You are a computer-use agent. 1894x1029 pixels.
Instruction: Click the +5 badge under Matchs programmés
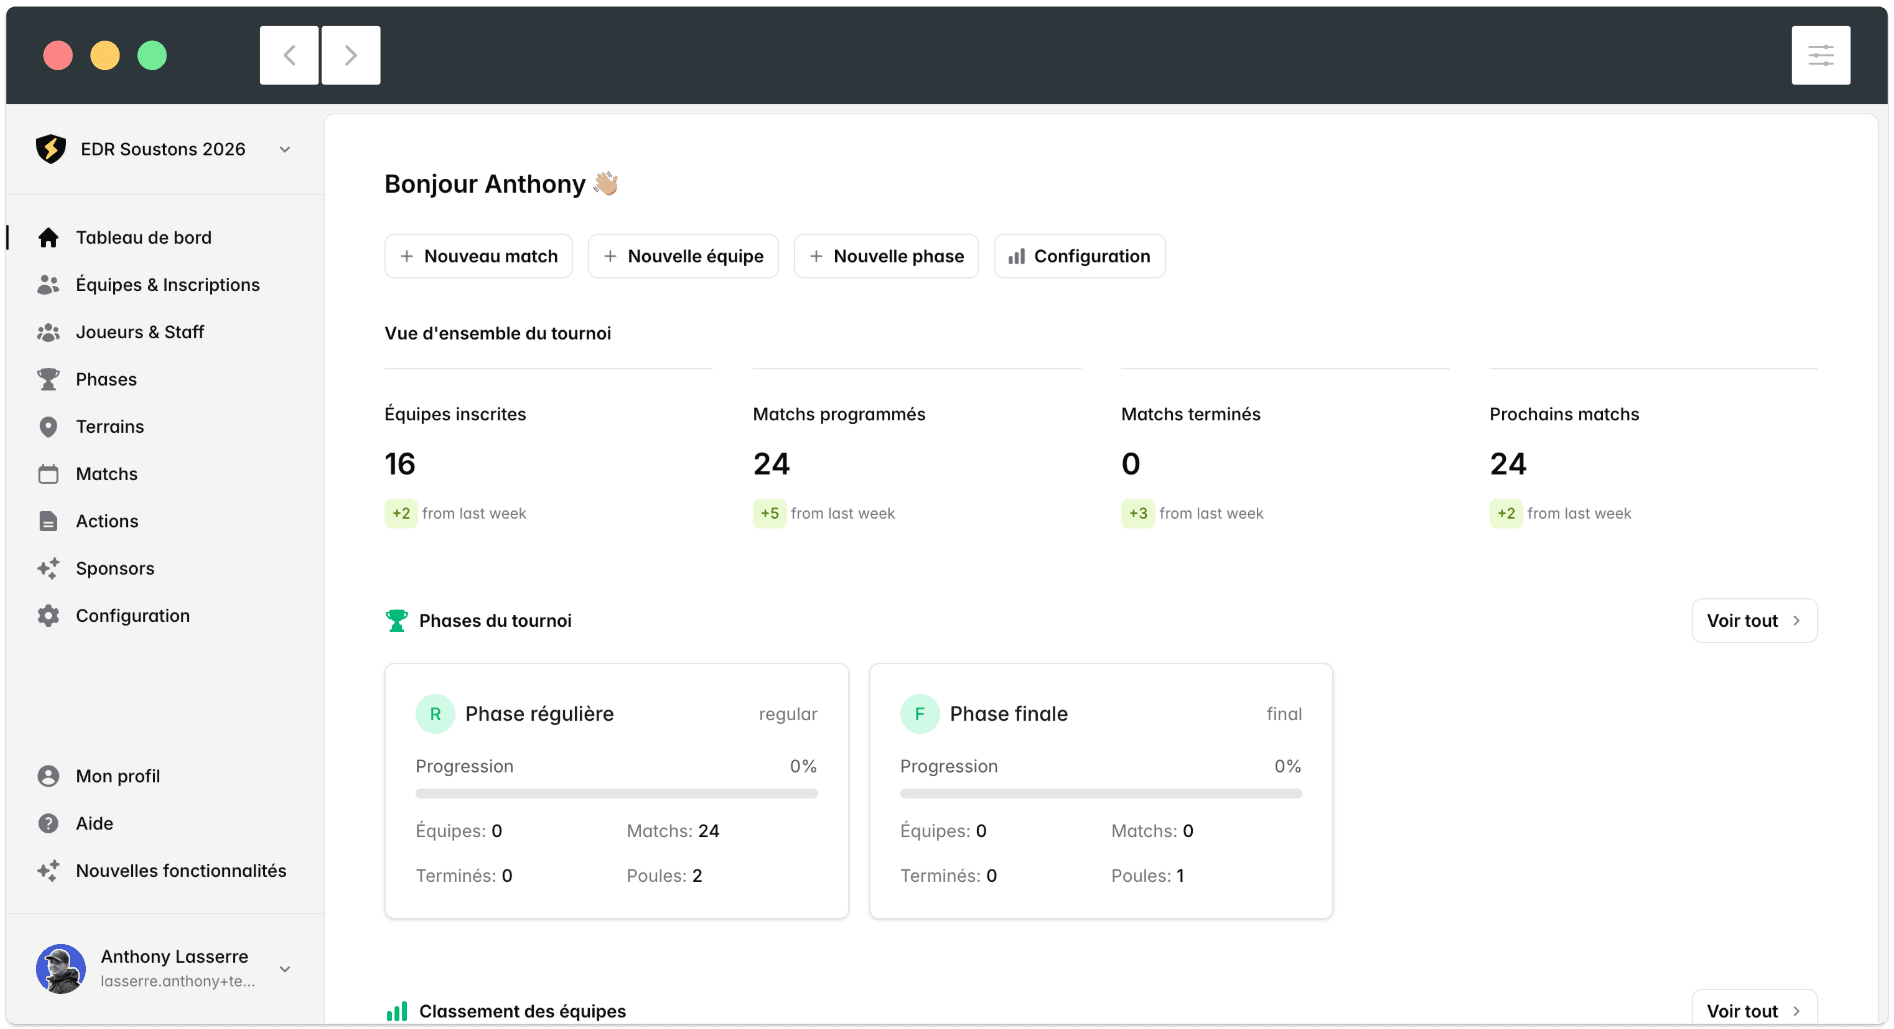[770, 514]
